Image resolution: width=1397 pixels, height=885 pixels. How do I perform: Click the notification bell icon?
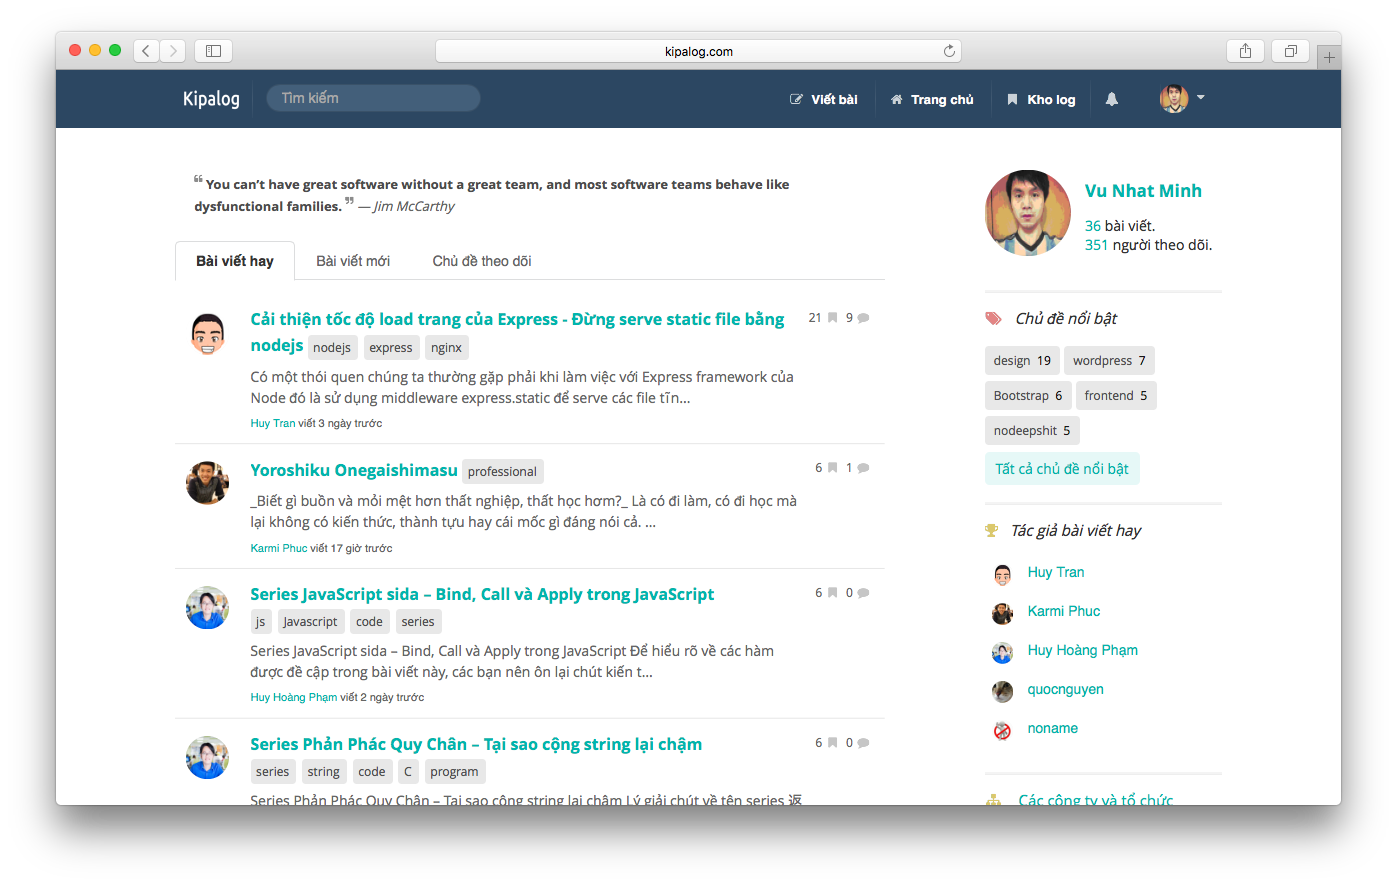[1111, 99]
